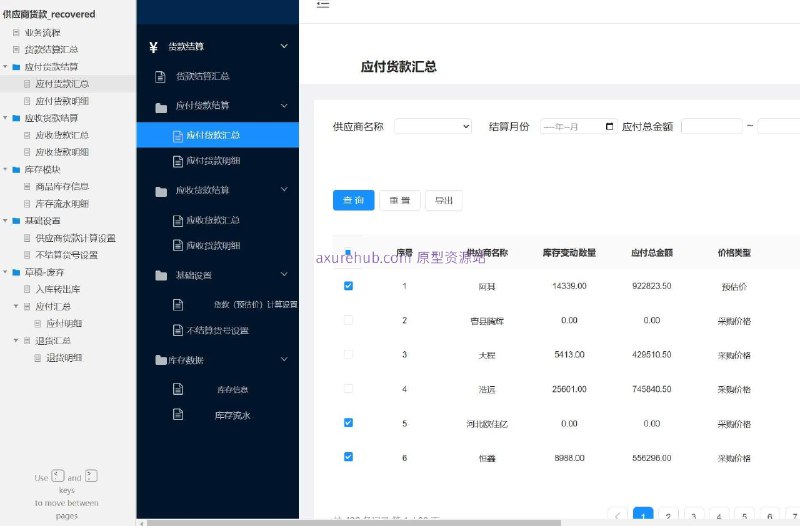800x526 pixels.
Task: Collapse sidebar 应收货款结算 using its chevron
Action: pyautogui.click(x=284, y=190)
